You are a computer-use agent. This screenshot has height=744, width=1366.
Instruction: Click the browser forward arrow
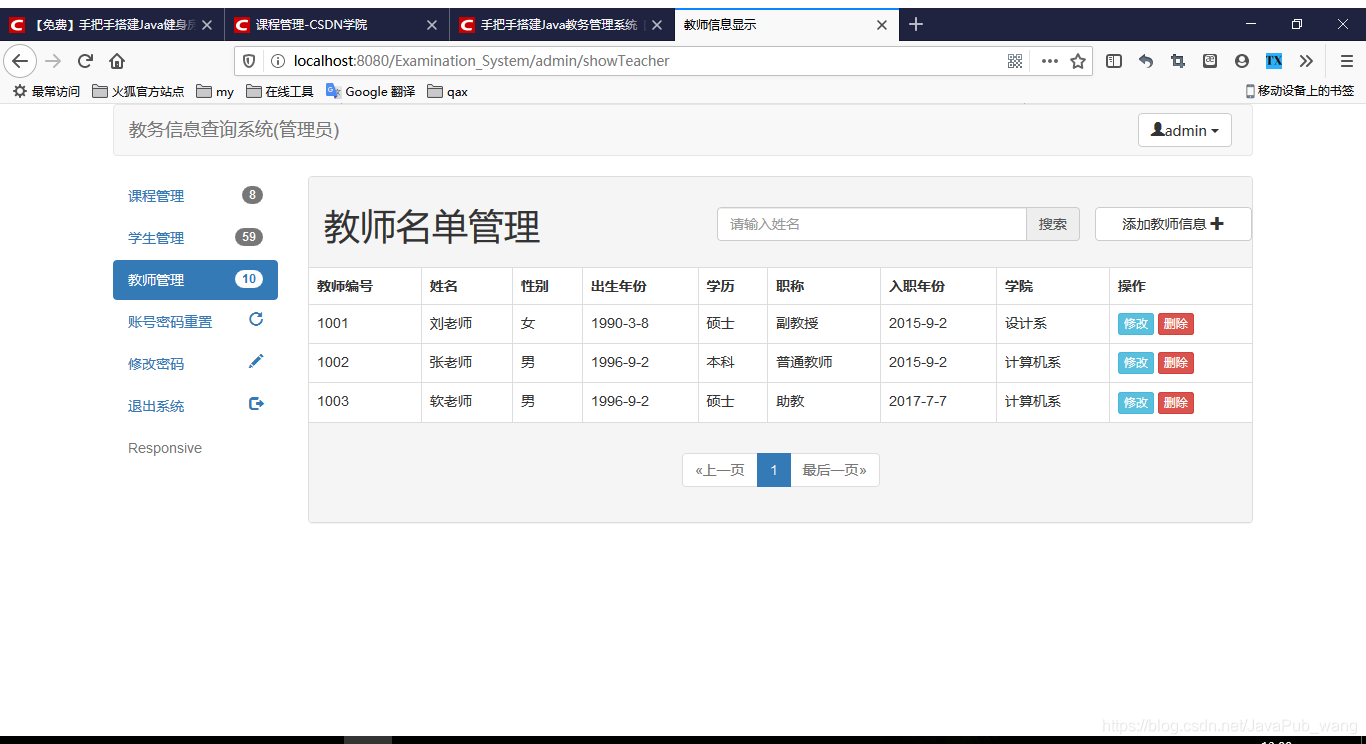point(53,61)
